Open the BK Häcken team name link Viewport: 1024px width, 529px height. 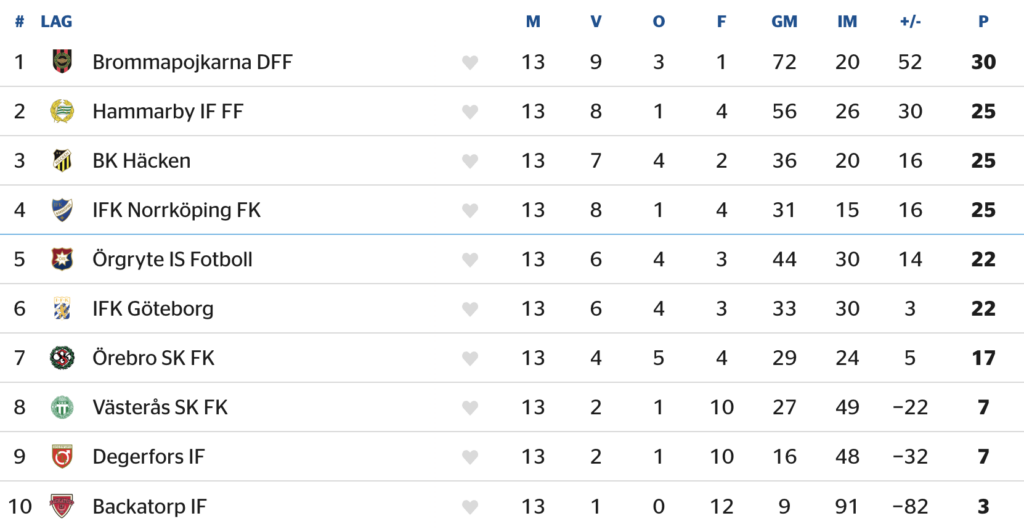click(141, 161)
